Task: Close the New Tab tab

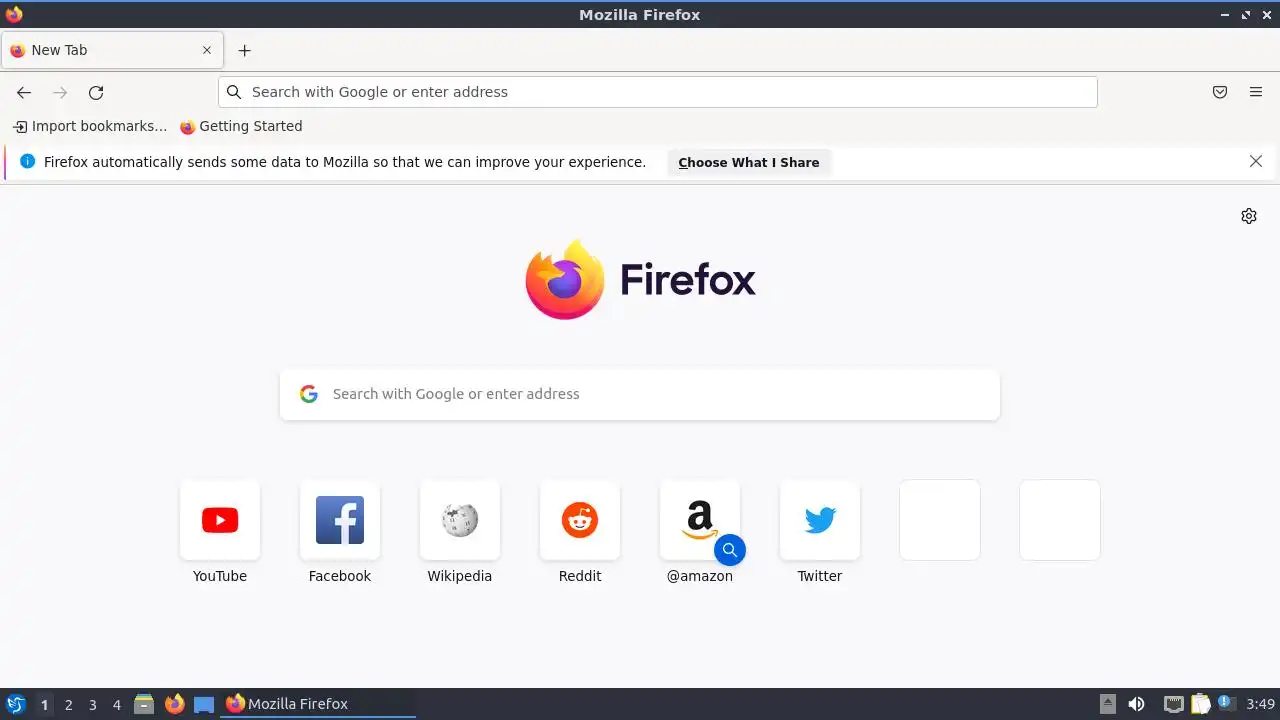Action: [207, 50]
